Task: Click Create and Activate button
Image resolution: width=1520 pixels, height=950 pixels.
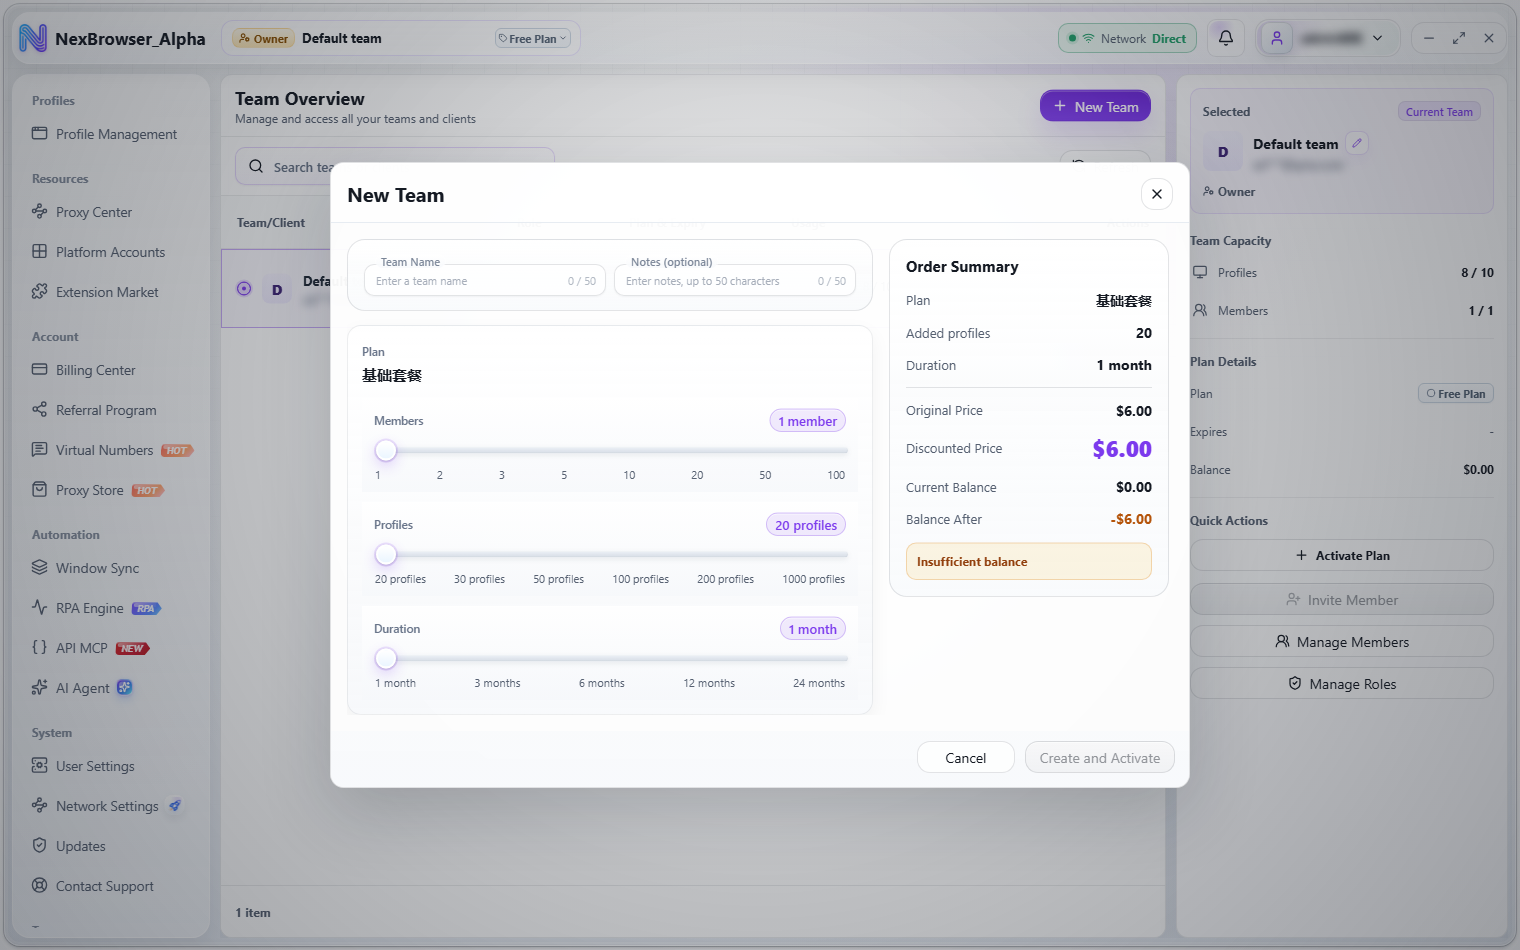Action: 1100,758
